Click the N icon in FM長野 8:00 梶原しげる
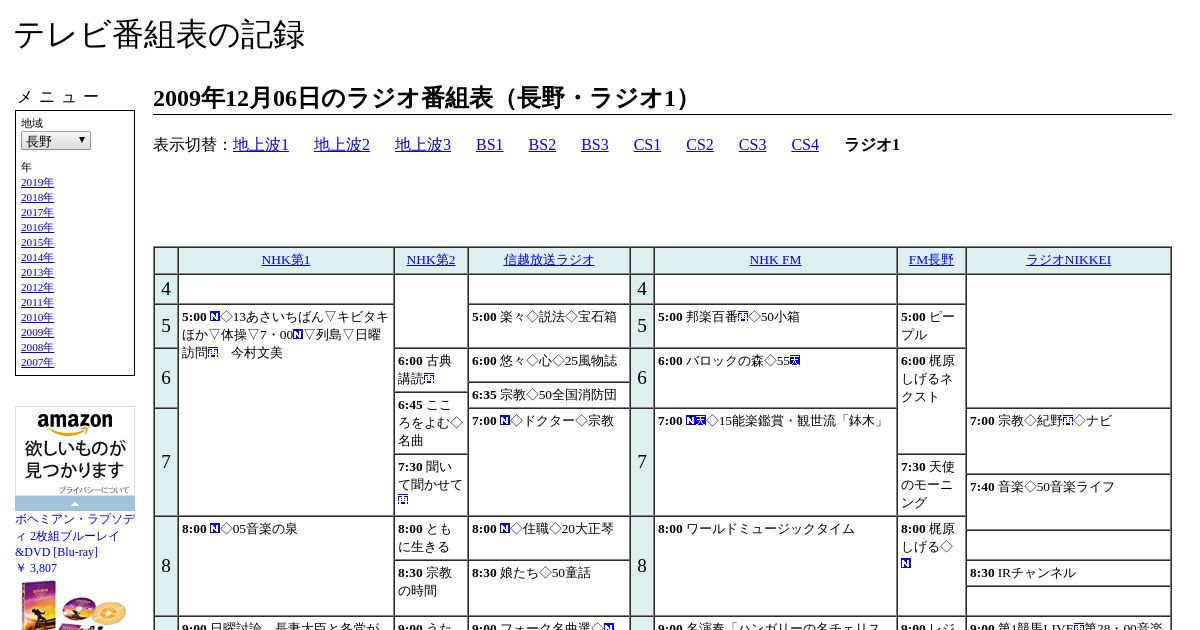The image size is (1200, 630). tap(906, 564)
